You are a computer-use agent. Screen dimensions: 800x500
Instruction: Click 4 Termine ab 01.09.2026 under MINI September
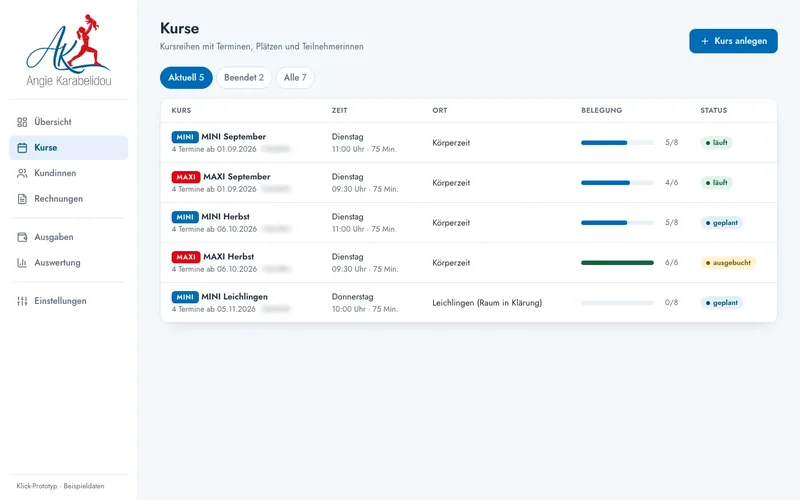[x=214, y=149]
